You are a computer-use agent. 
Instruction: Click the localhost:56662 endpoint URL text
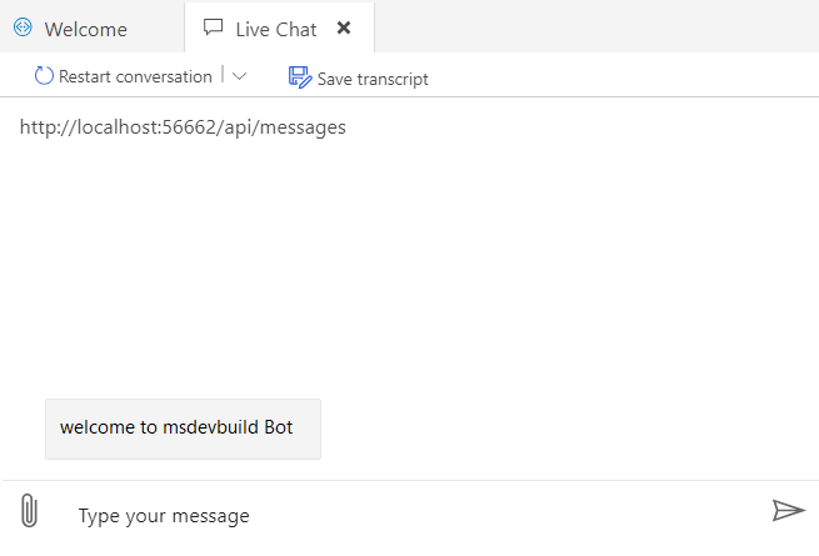(183, 128)
